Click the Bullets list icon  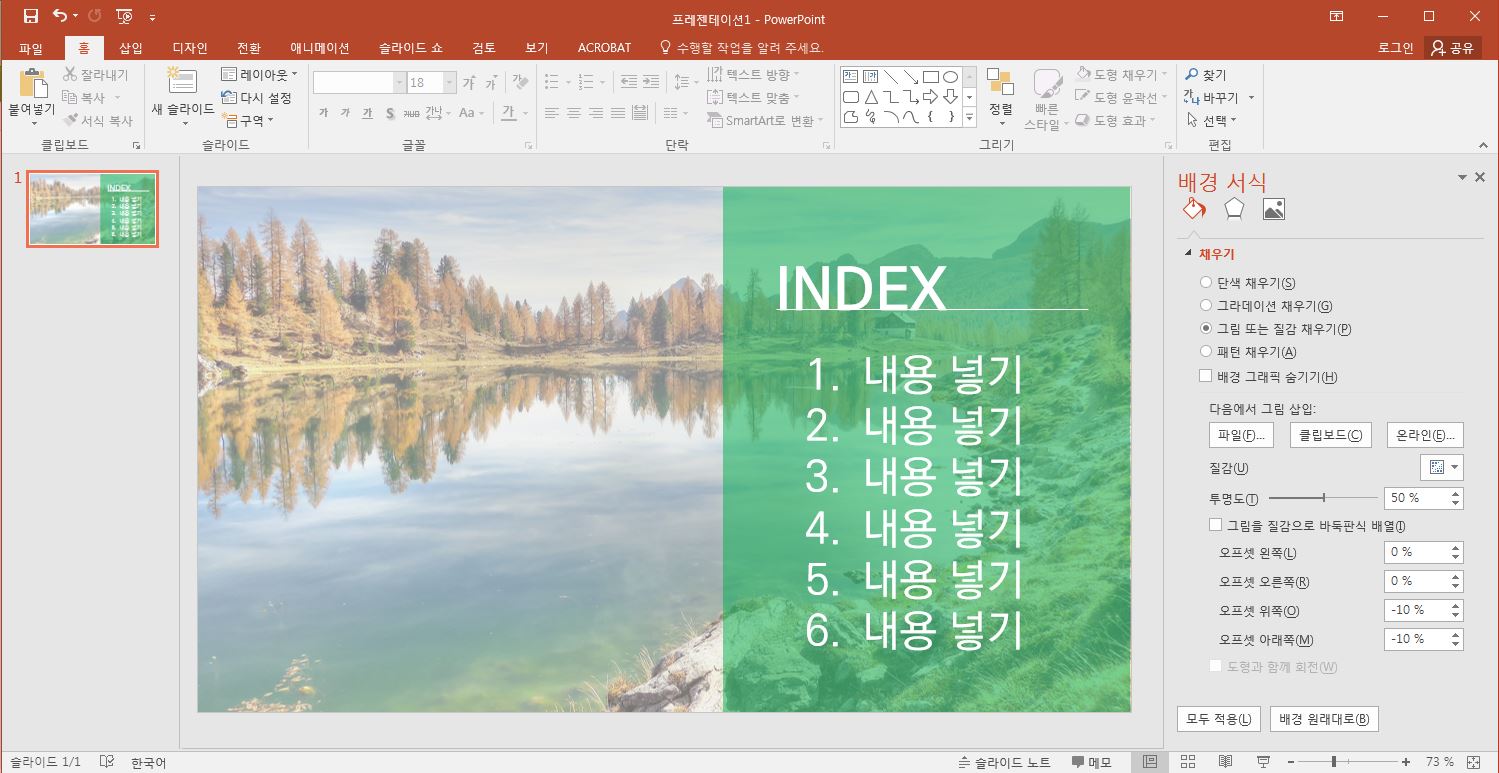[x=552, y=82]
